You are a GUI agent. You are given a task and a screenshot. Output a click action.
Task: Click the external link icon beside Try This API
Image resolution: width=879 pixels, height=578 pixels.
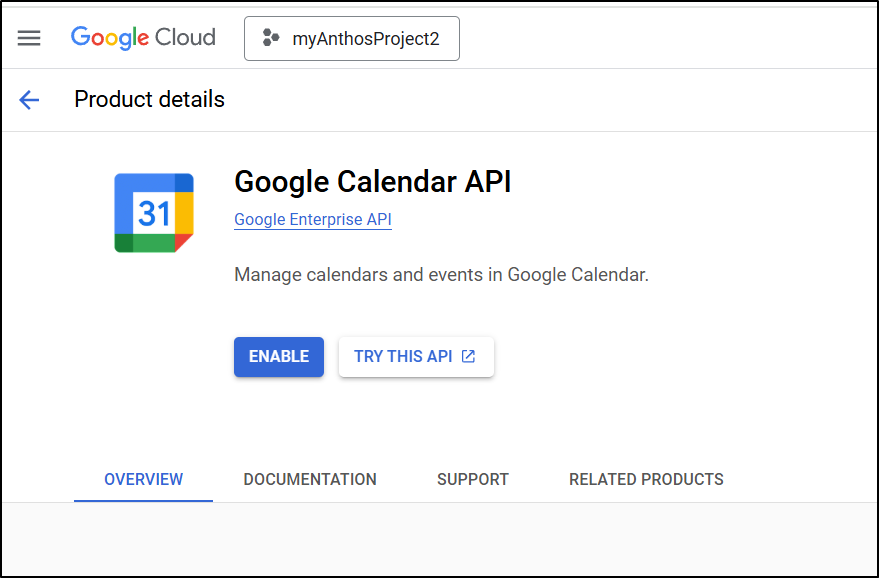click(x=468, y=356)
